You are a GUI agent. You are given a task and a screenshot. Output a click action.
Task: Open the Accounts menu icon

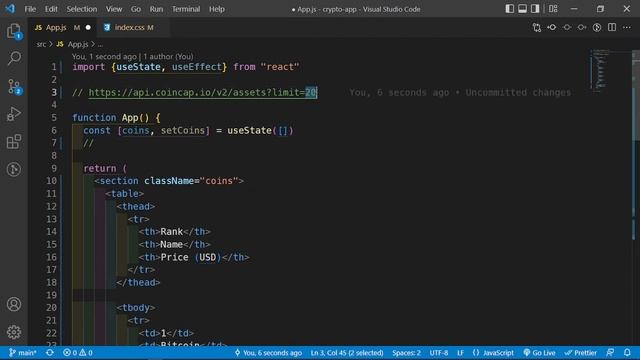pos(14,304)
